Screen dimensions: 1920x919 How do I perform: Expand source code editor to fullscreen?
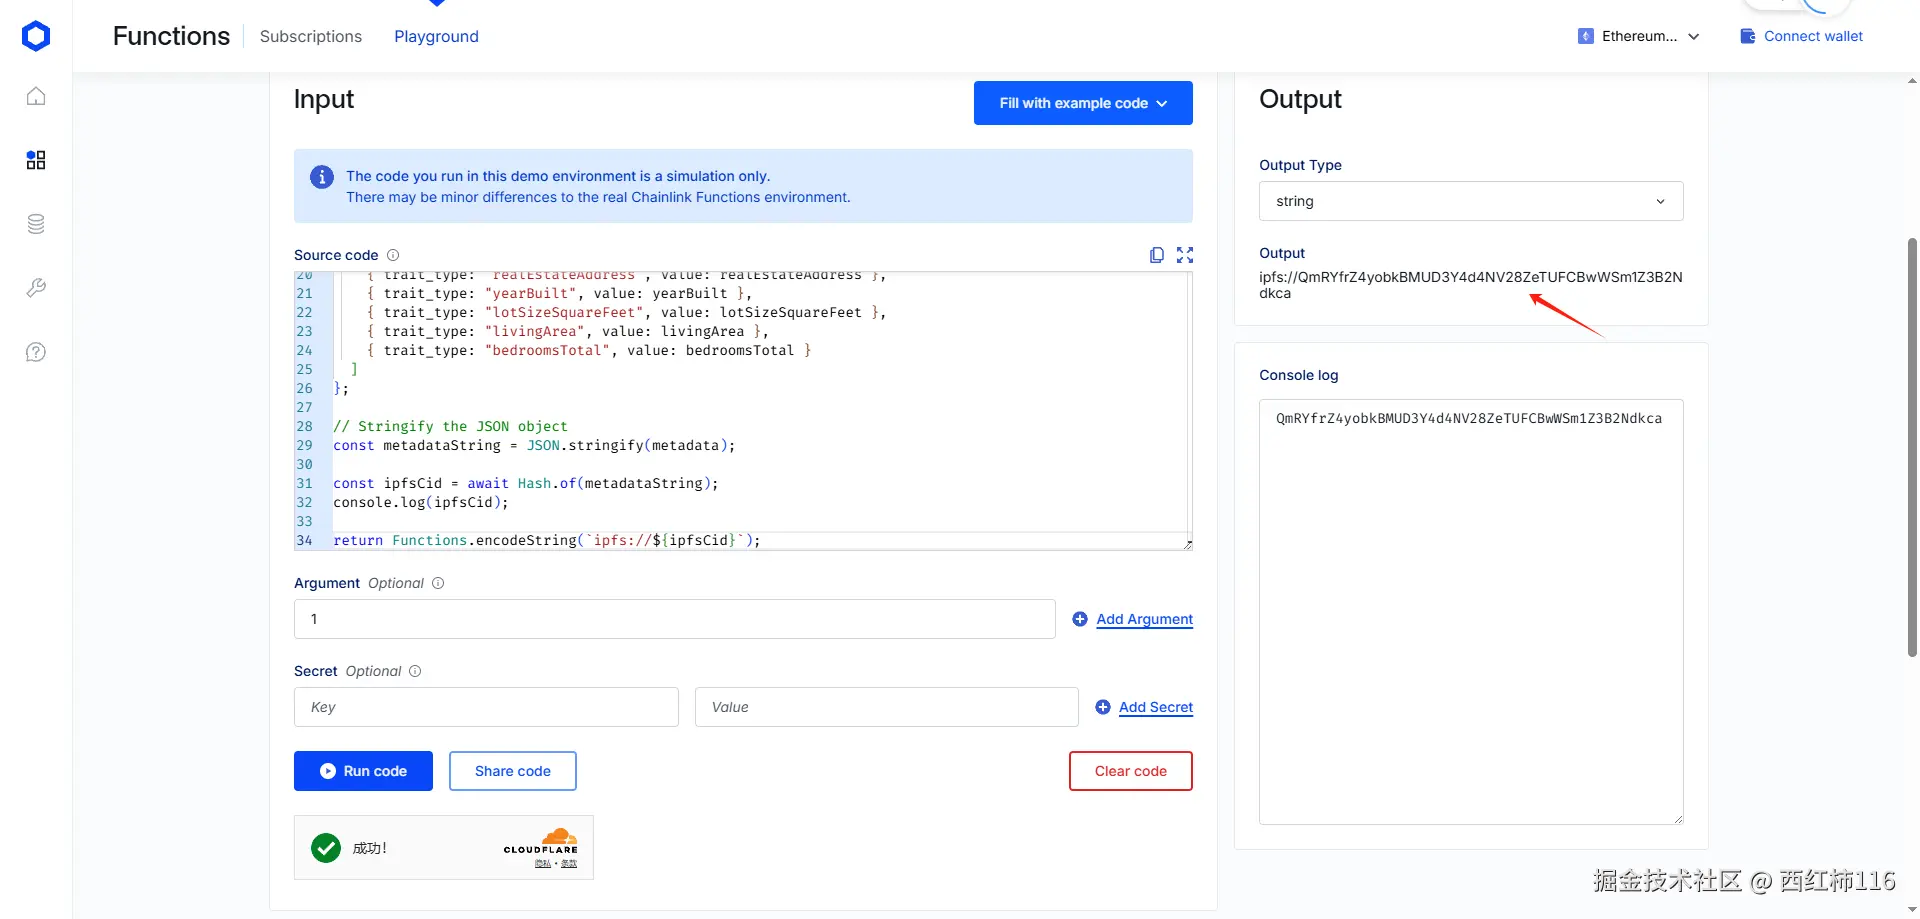click(x=1185, y=255)
